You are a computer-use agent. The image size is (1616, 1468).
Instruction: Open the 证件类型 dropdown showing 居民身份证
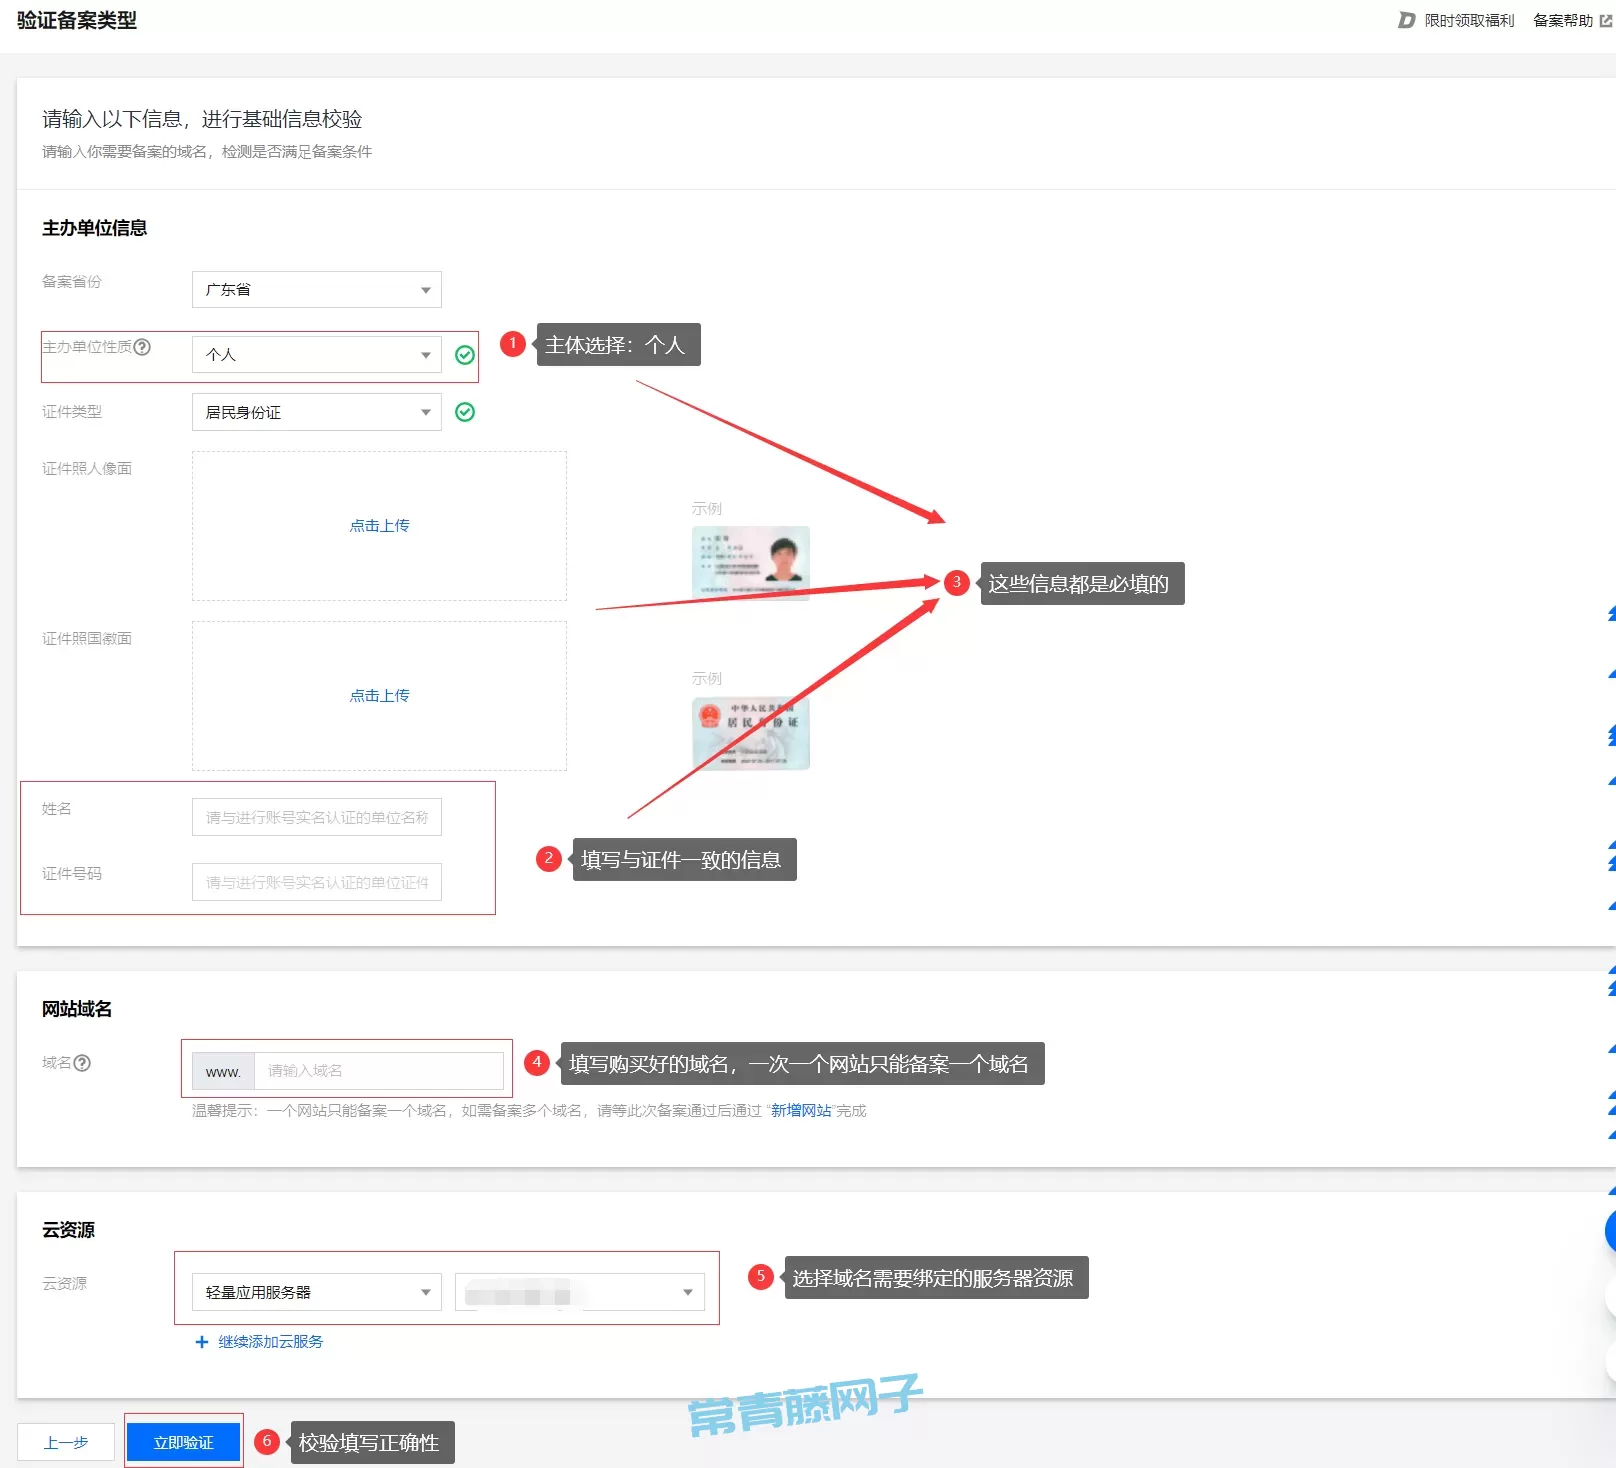(x=316, y=412)
